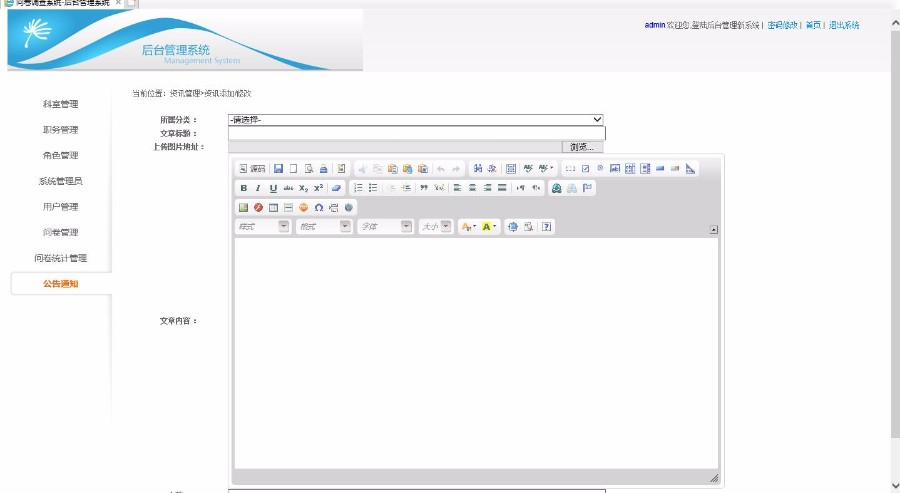Screen dimensions: 900x493
Task: Insert an Image via picture icon
Action: (243, 208)
